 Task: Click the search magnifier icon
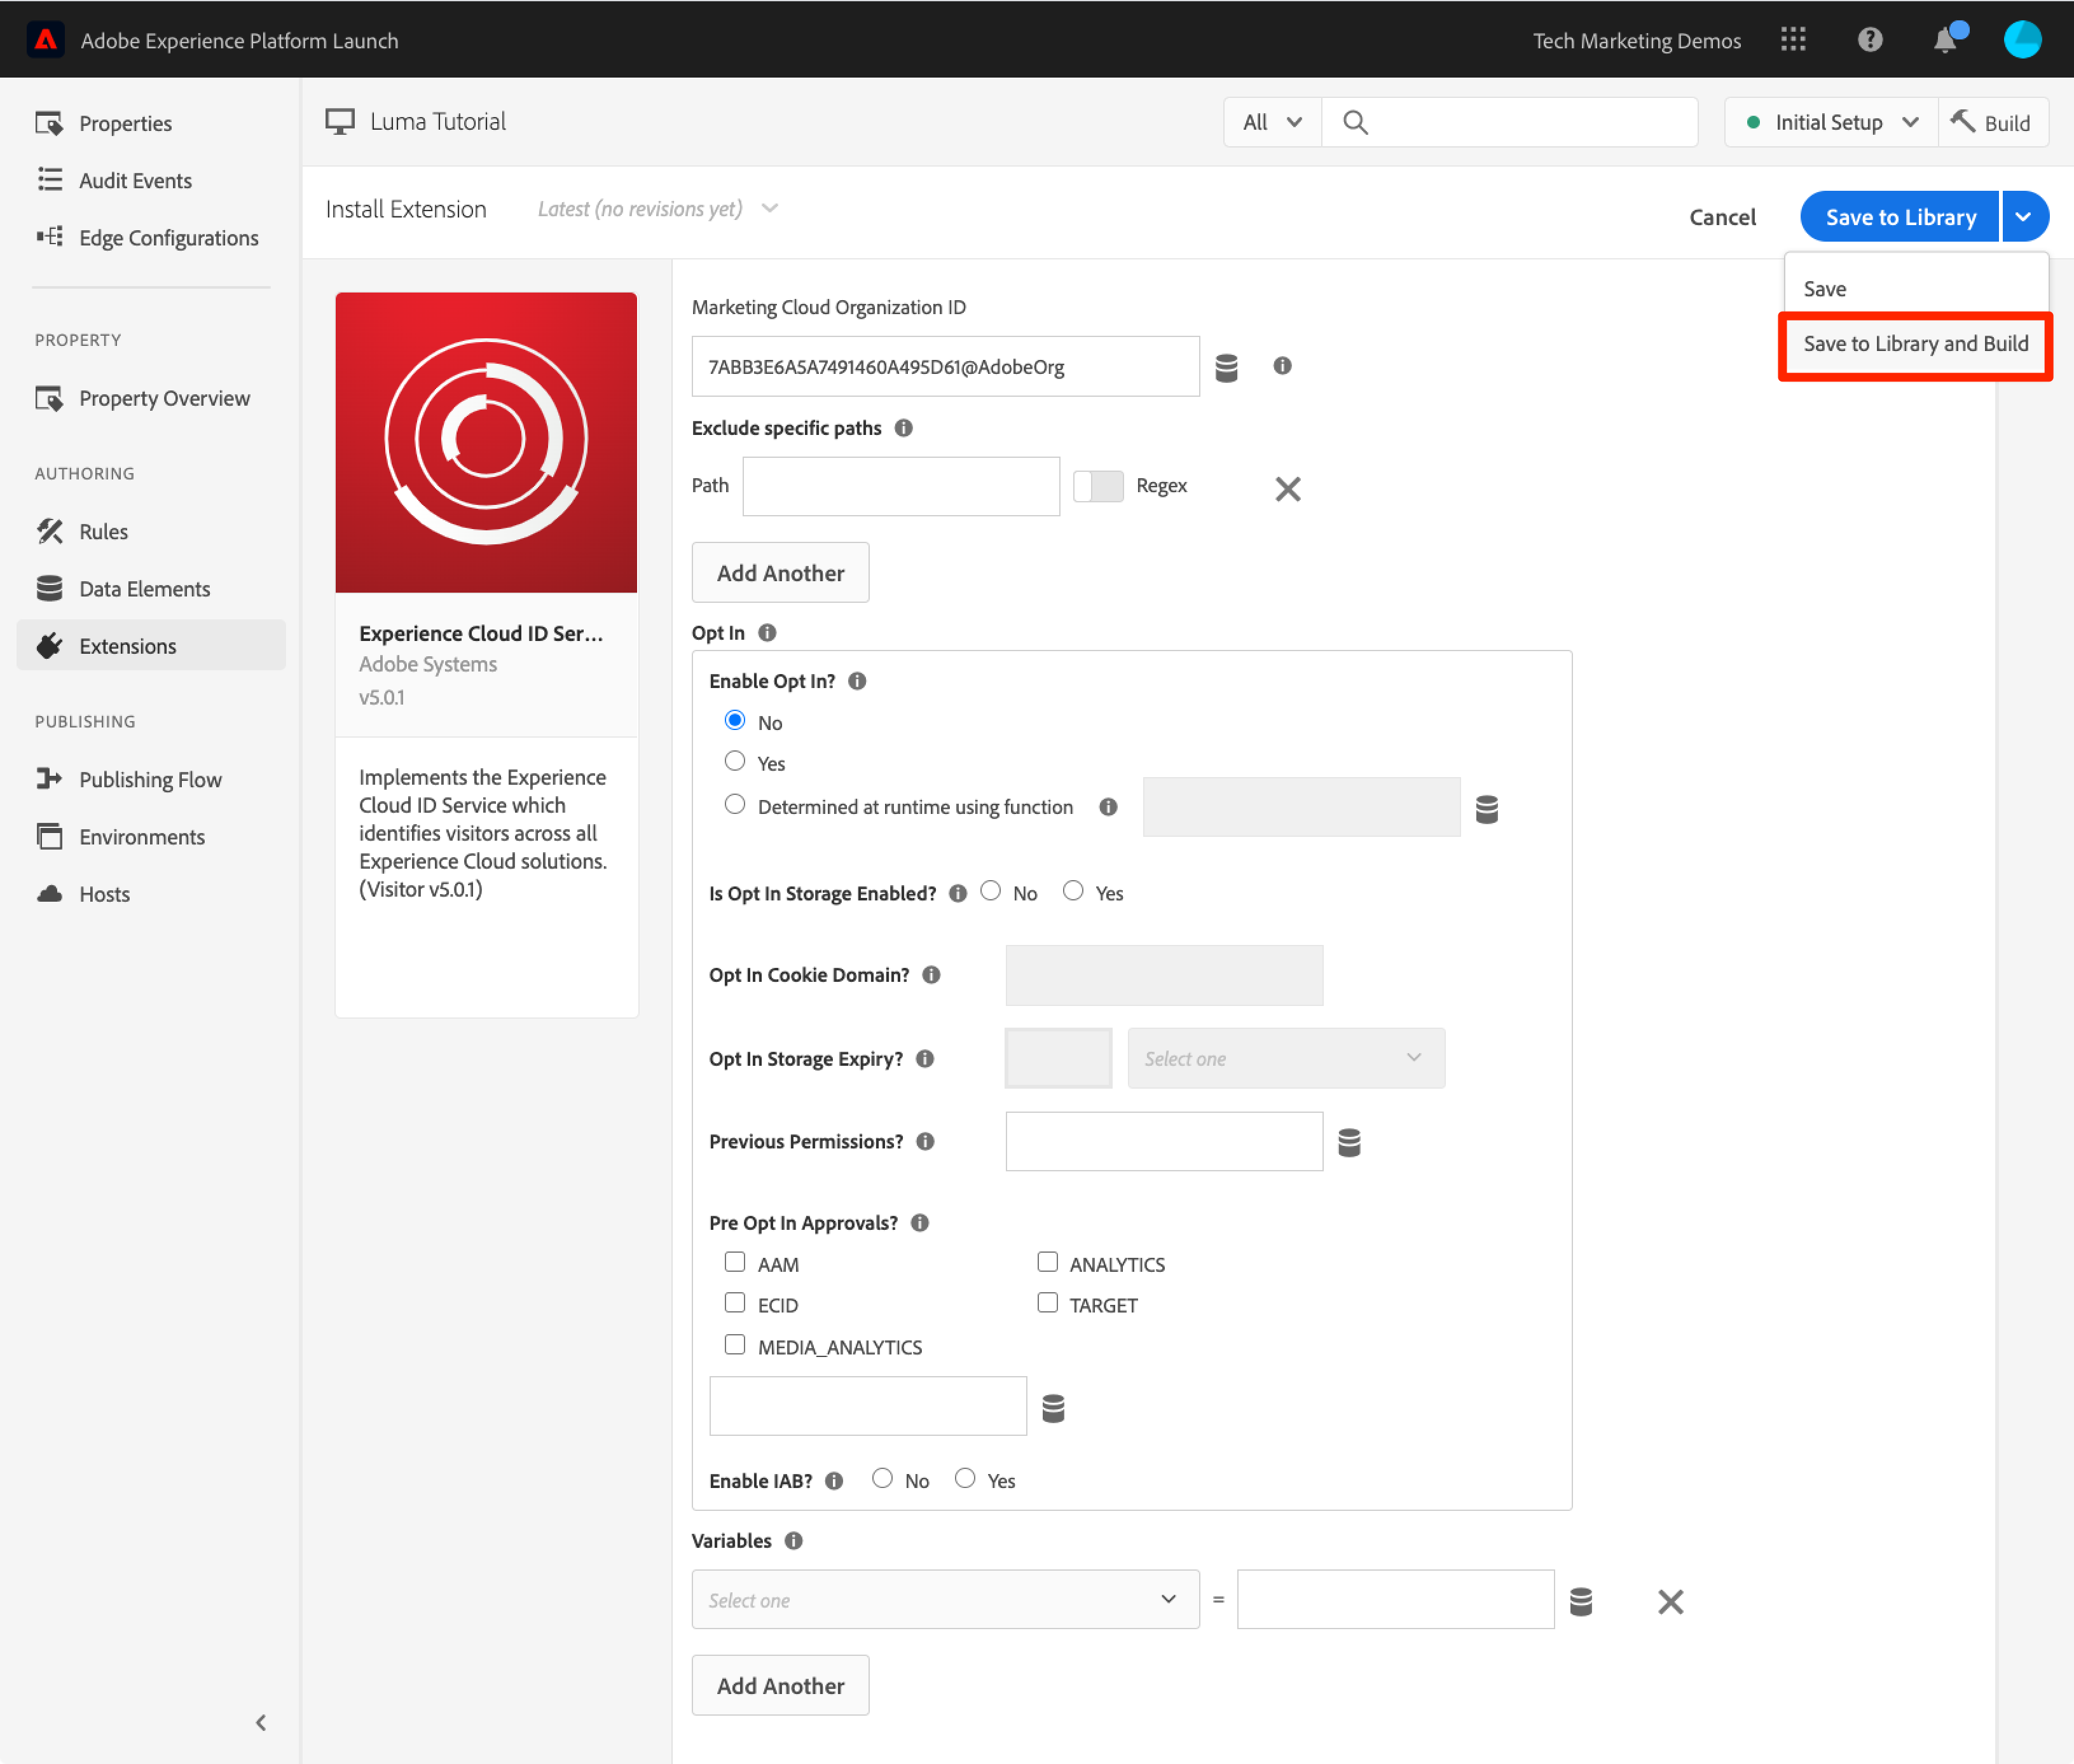[1355, 122]
